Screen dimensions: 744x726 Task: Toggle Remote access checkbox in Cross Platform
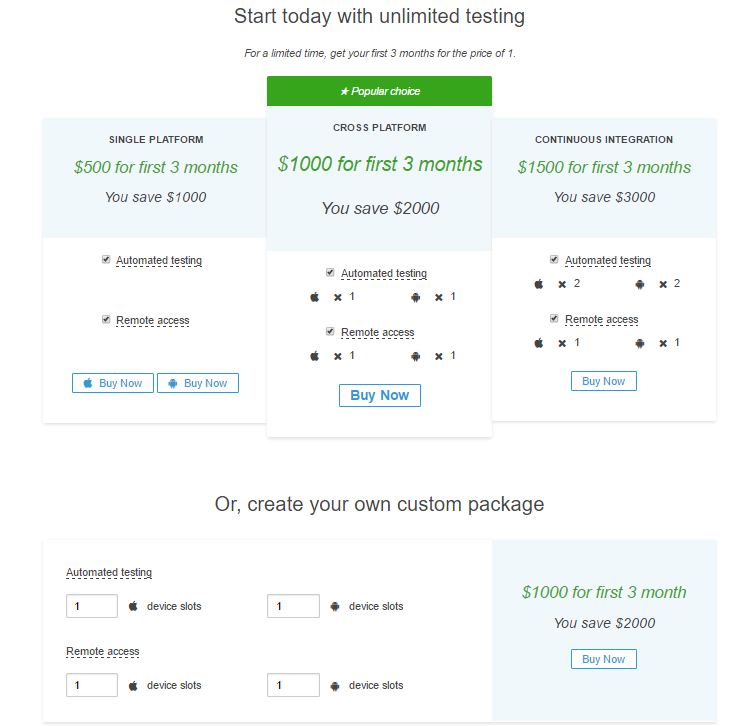coord(331,331)
